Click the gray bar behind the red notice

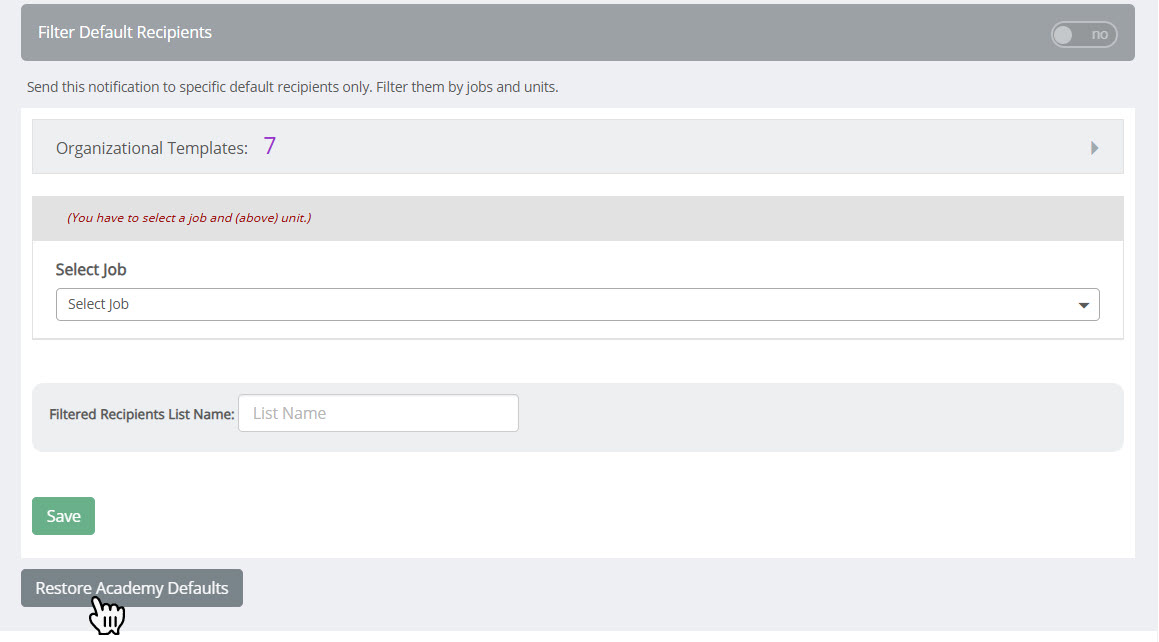click(x=700, y=218)
